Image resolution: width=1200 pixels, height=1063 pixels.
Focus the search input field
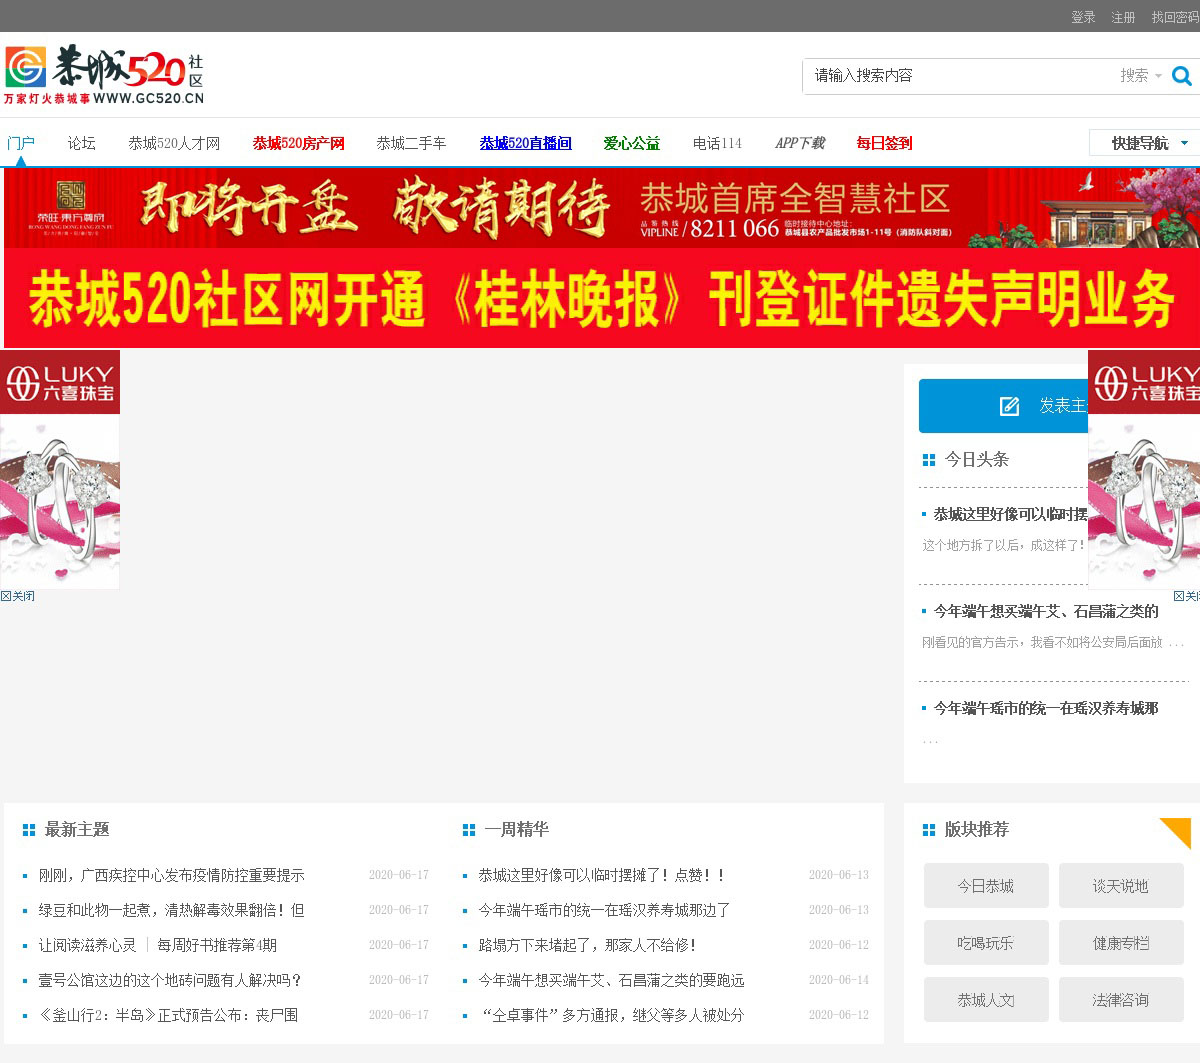pos(960,76)
